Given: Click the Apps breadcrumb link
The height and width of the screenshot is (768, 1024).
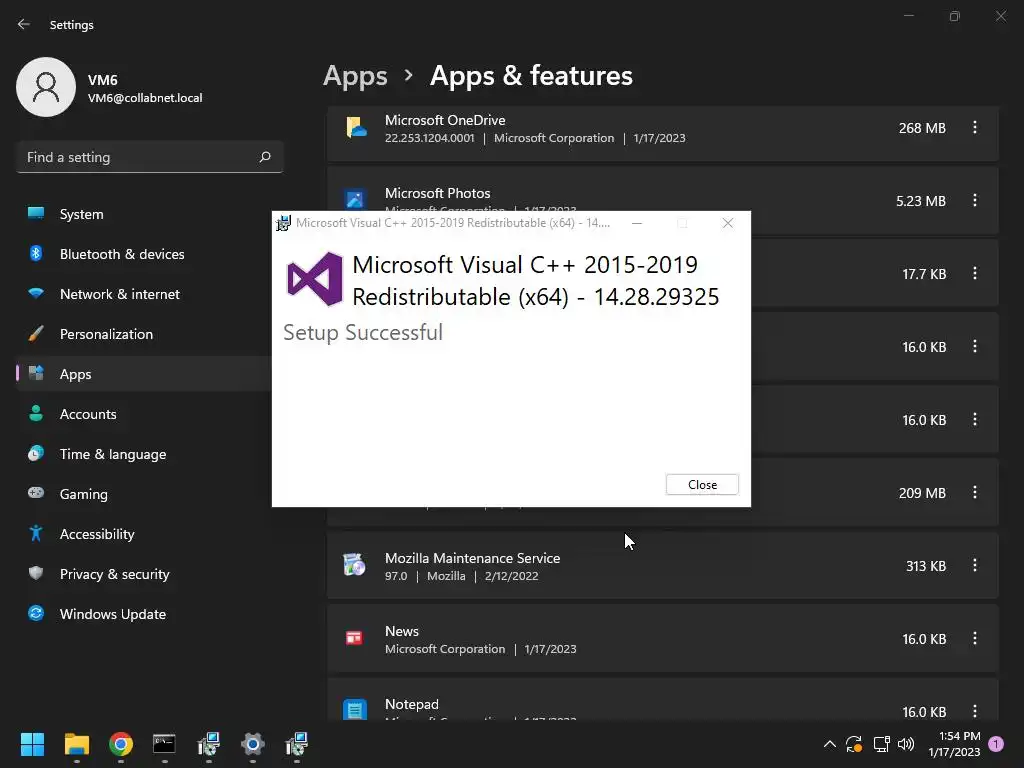Looking at the screenshot, I should [x=355, y=76].
